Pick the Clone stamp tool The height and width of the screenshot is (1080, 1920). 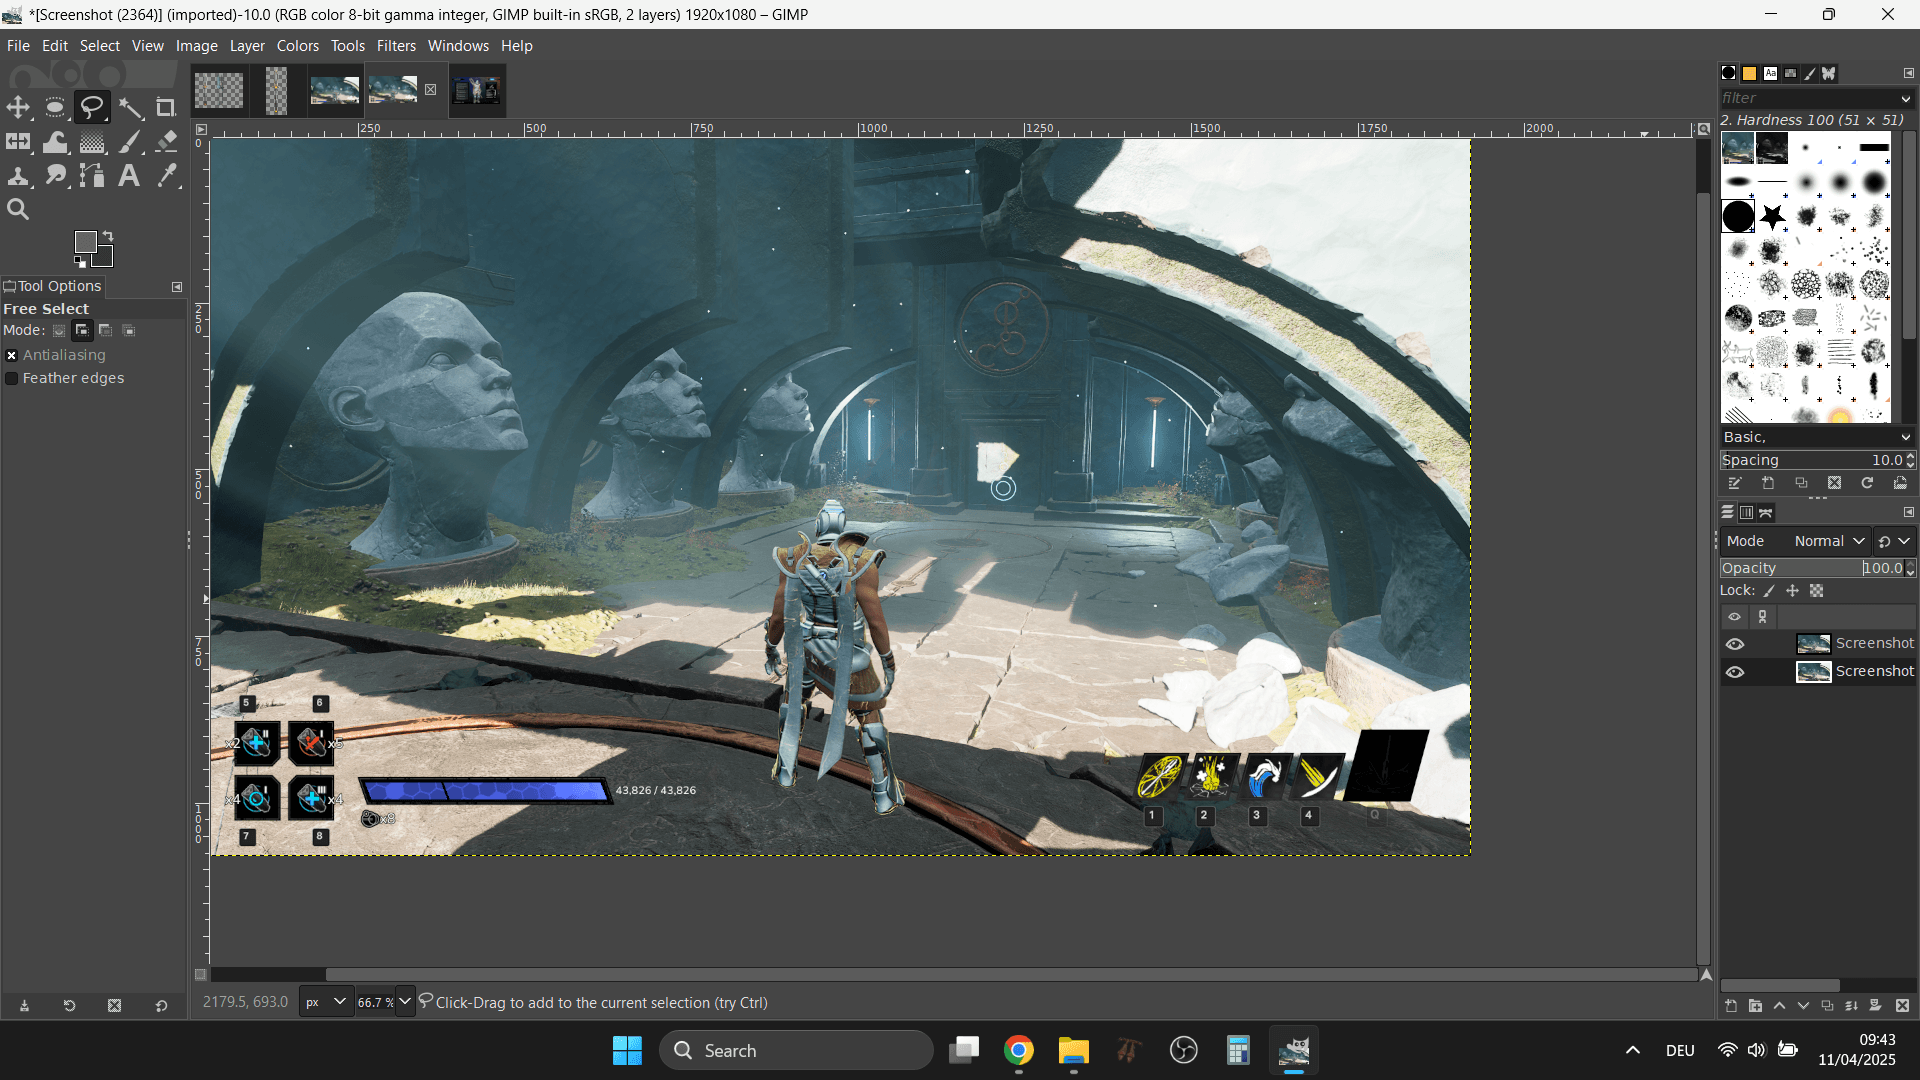click(18, 176)
